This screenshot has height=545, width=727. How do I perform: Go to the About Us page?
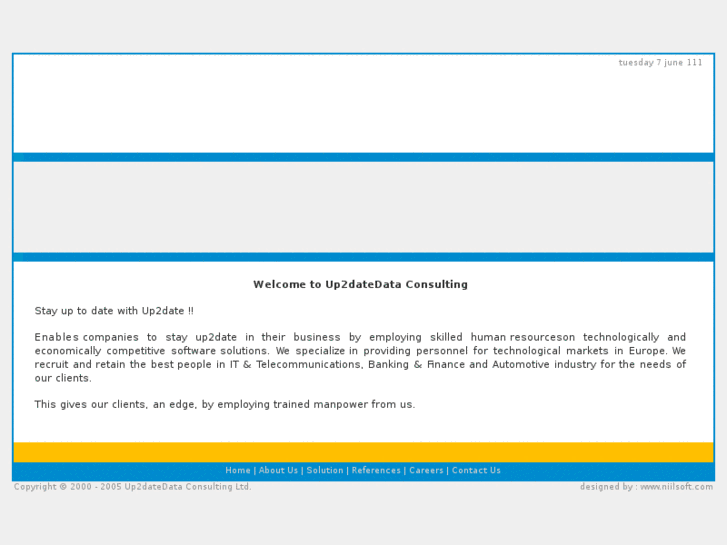point(278,470)
